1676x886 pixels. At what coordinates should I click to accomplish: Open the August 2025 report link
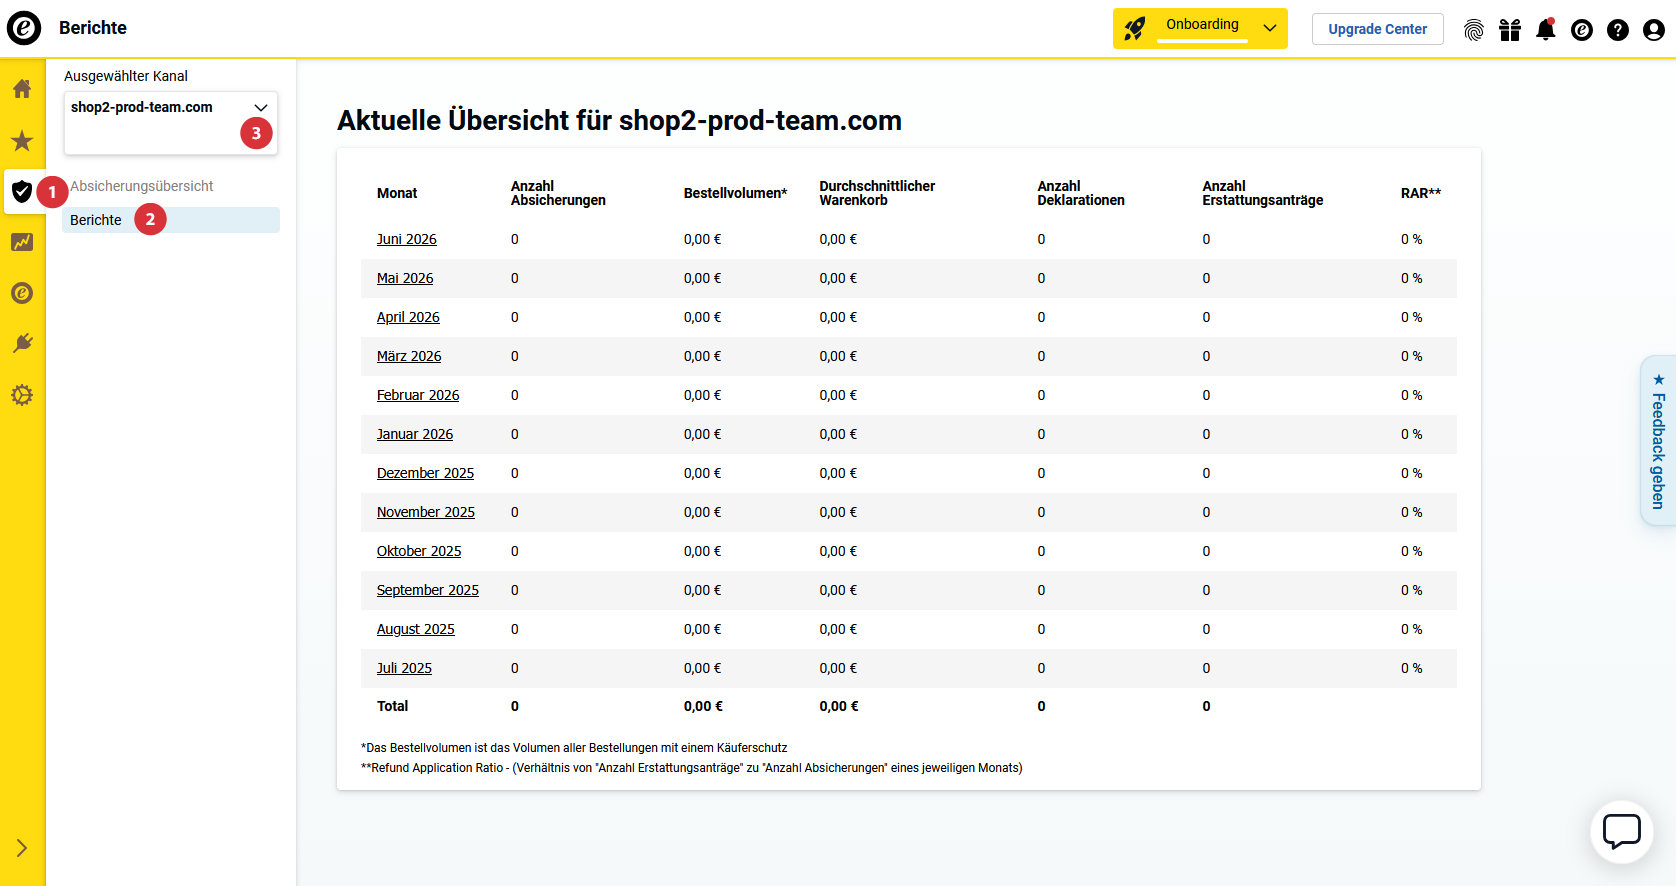416,629
